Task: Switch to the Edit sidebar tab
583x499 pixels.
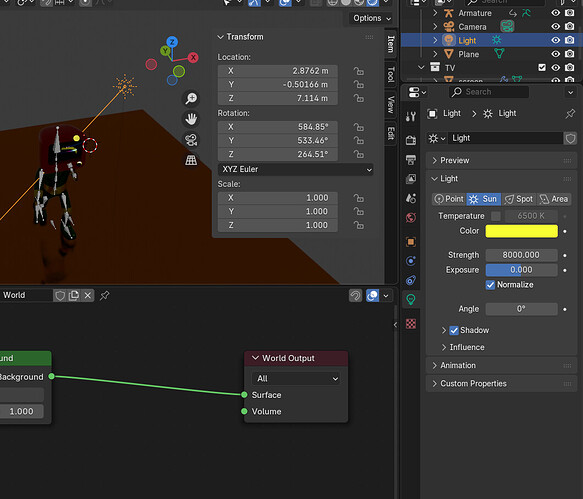Action: [x=390, y=133]
